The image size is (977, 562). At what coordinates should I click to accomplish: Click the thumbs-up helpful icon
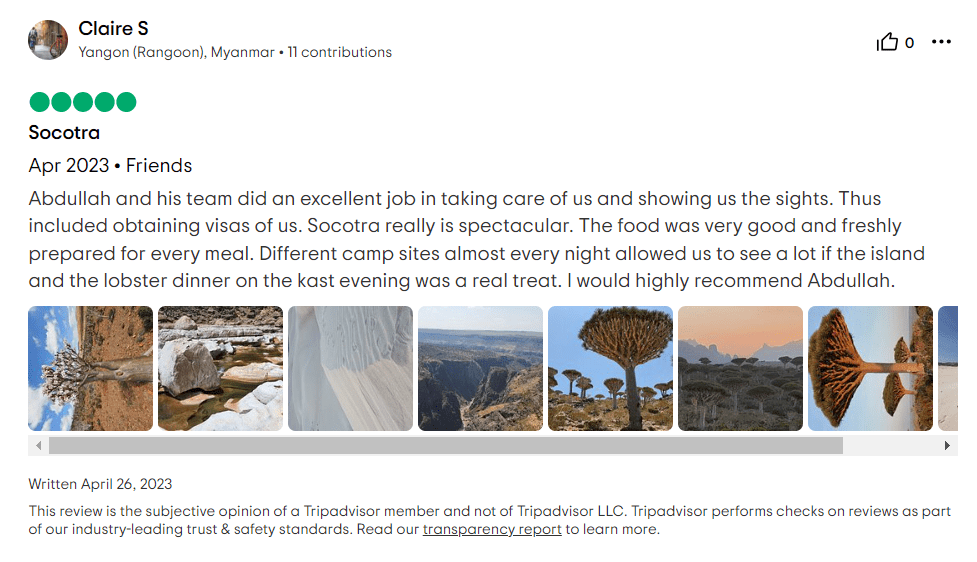tap(887, 42)
